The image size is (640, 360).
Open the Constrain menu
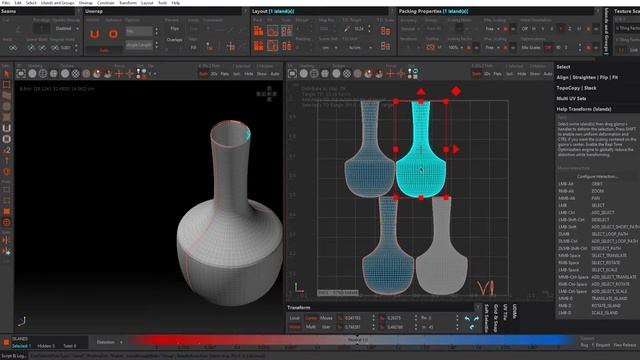click(106, 3)
